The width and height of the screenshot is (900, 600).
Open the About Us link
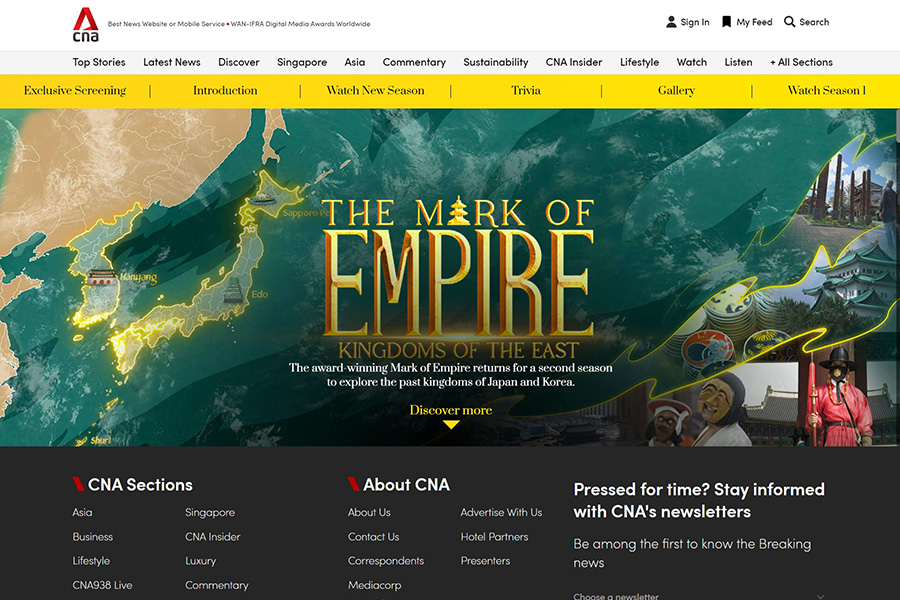tap(369, 512)
